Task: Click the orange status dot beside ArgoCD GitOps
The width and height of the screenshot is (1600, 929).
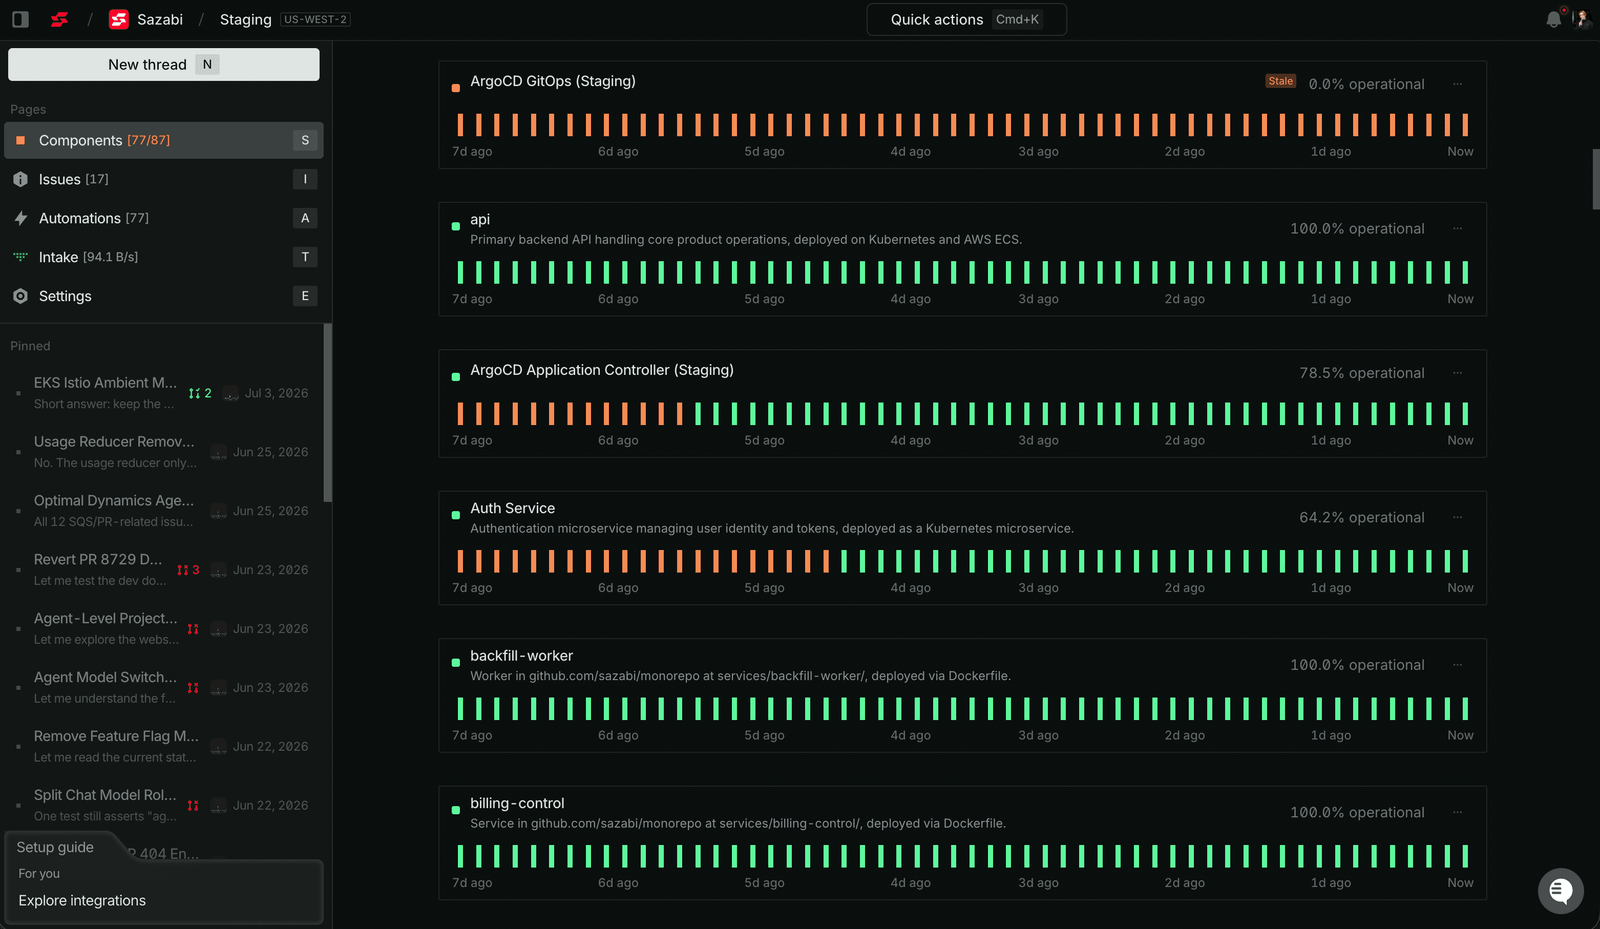Action: [456, 88]
